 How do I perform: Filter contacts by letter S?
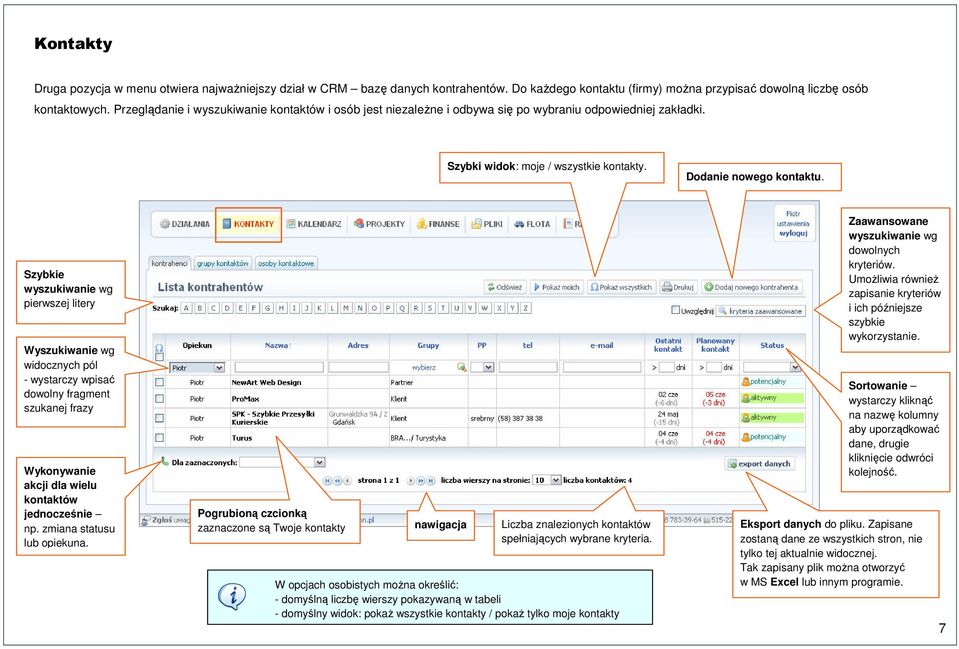(x=430, y=308)
